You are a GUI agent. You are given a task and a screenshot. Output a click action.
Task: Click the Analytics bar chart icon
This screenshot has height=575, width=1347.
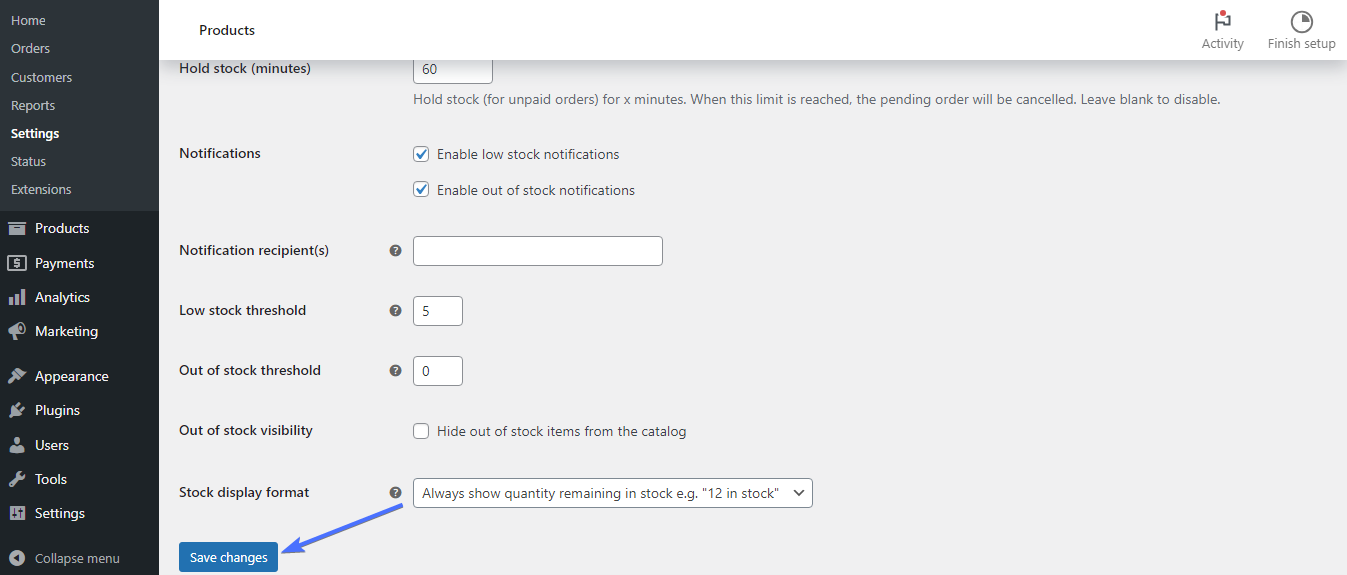[16, 297]
